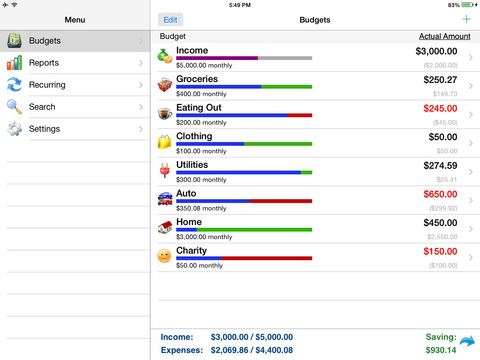
Task: Tap the Home house icon
Action: coord(165,228)
